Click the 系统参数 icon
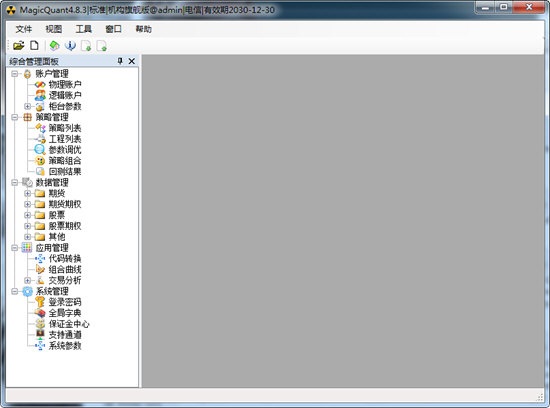 point(40,346)
